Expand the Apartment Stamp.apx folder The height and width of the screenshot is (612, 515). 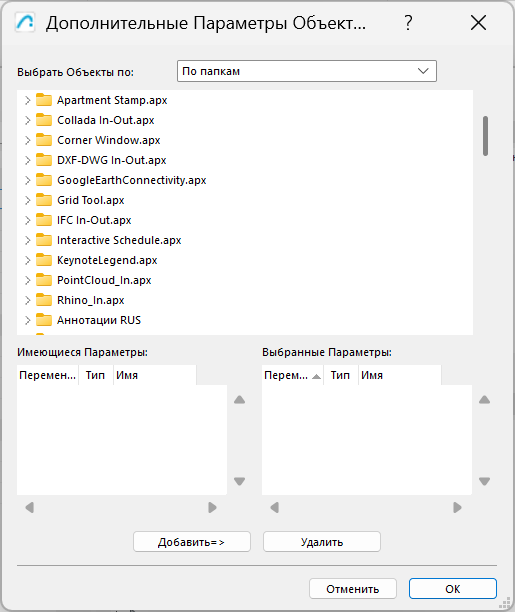(x=27, y=100)
